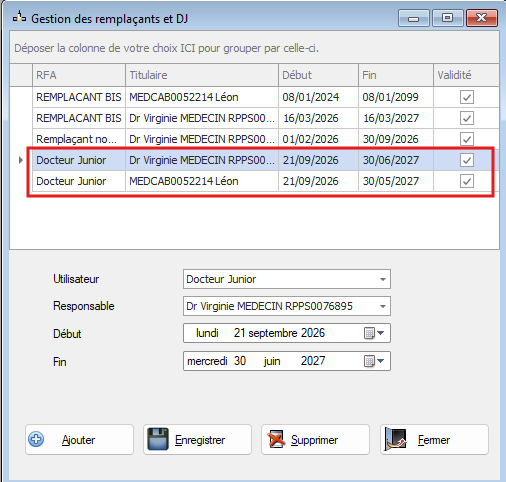Screen dimensions: 506x482
Task: Minimize the Gestion des remplaçants window
Action: pos(414,18)
